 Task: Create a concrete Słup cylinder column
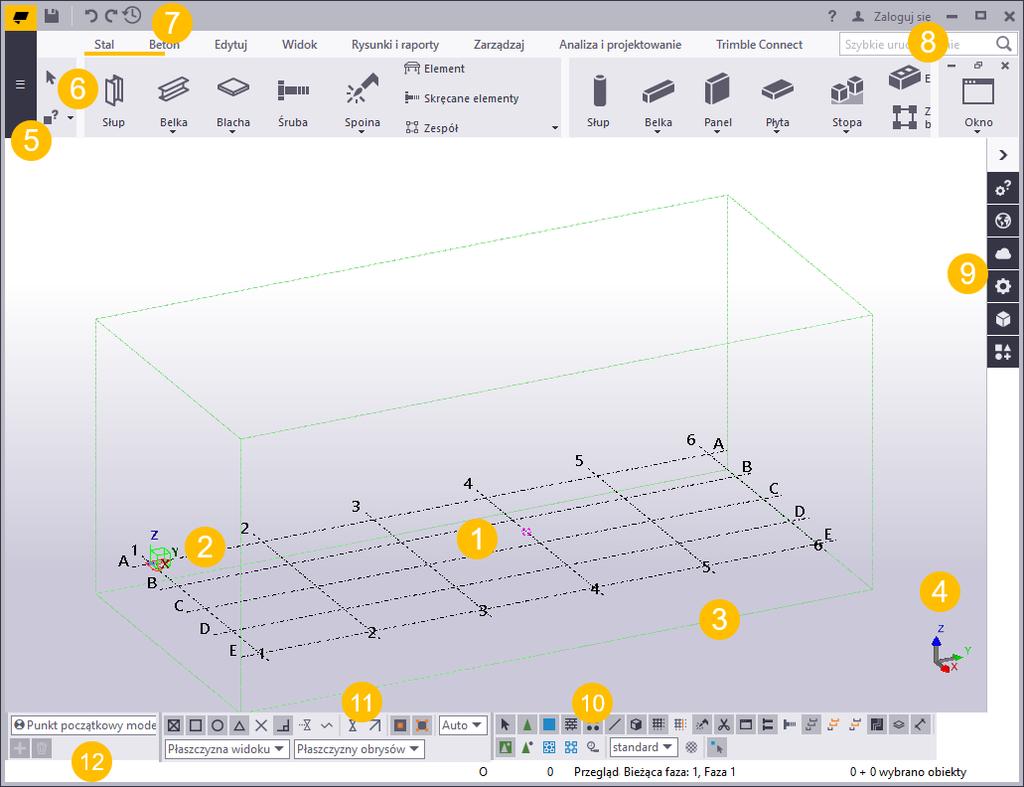tap(598, 100)
